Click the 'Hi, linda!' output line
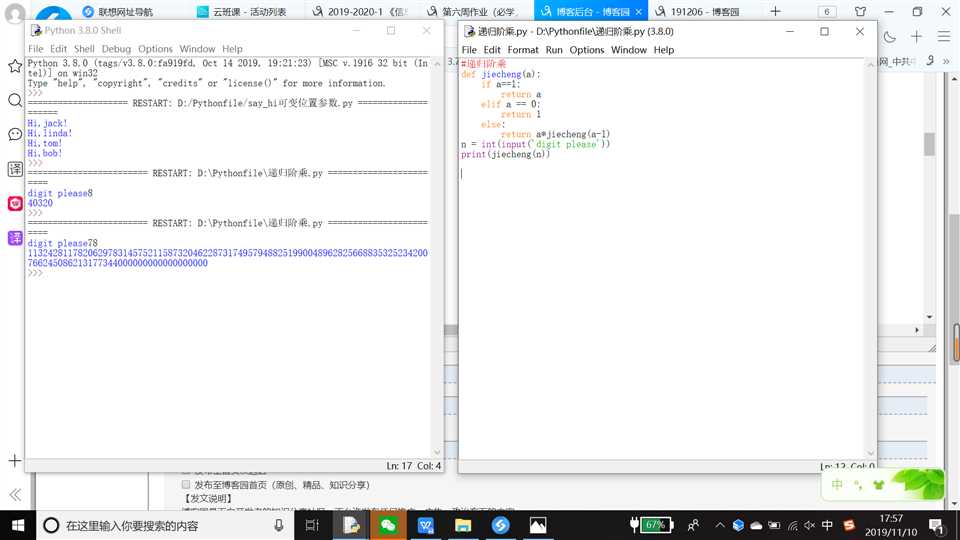 50,133
